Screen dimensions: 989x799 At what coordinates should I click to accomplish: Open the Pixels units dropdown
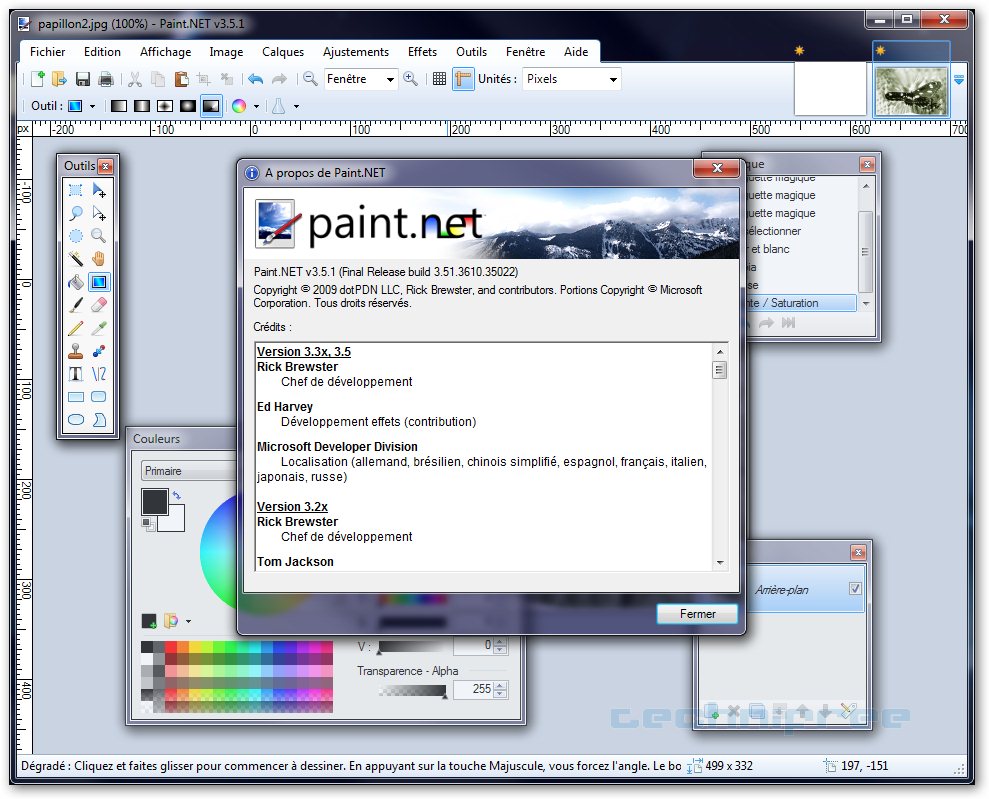tap(613, 79)
